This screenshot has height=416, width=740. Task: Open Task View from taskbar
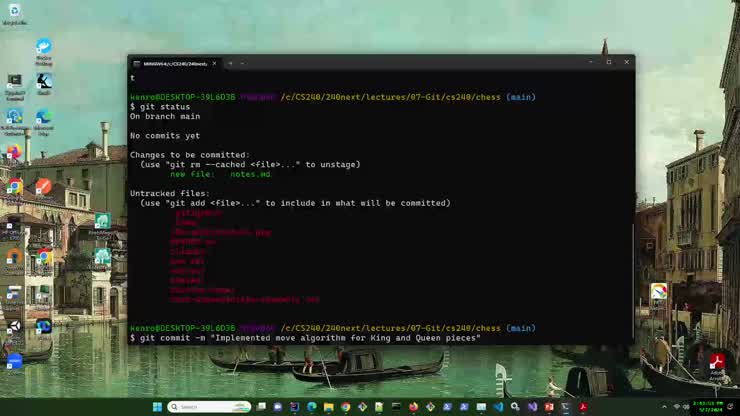(261, 407)
